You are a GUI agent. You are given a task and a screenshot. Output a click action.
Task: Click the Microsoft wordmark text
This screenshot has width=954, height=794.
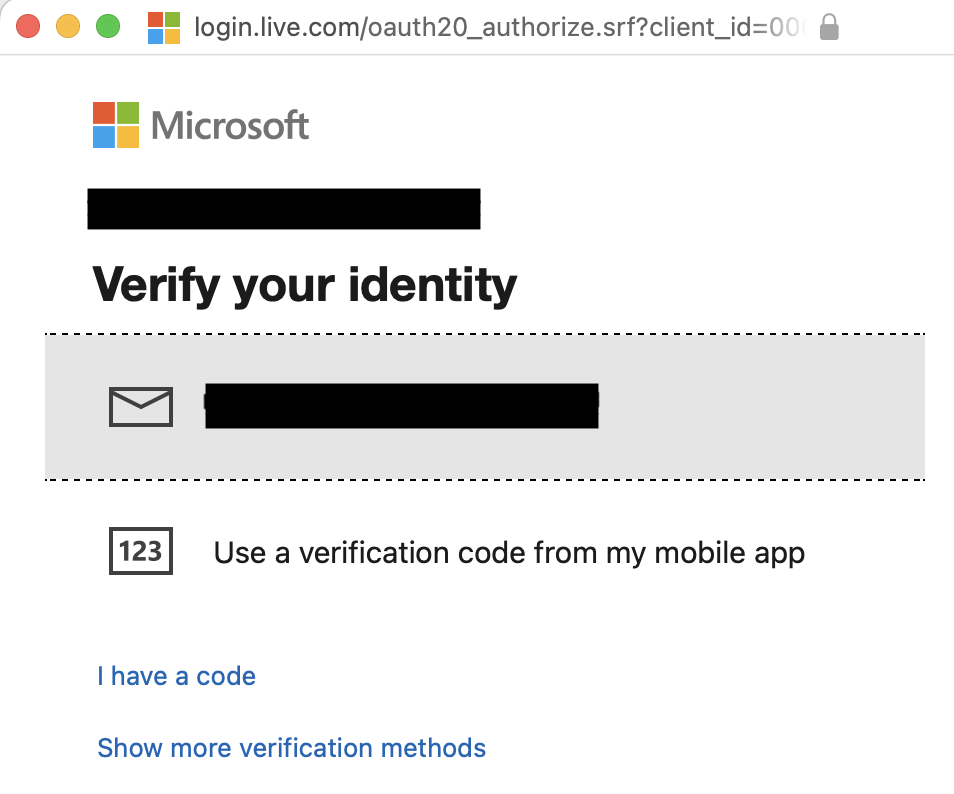point(230,126)
